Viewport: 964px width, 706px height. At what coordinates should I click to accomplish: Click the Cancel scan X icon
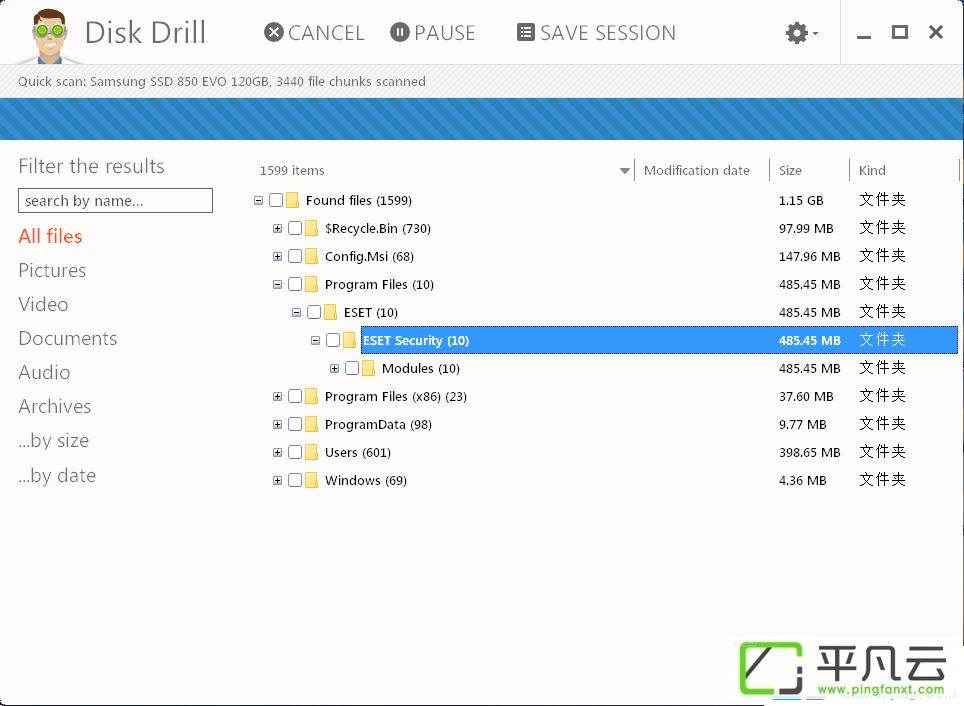point(274,32)
